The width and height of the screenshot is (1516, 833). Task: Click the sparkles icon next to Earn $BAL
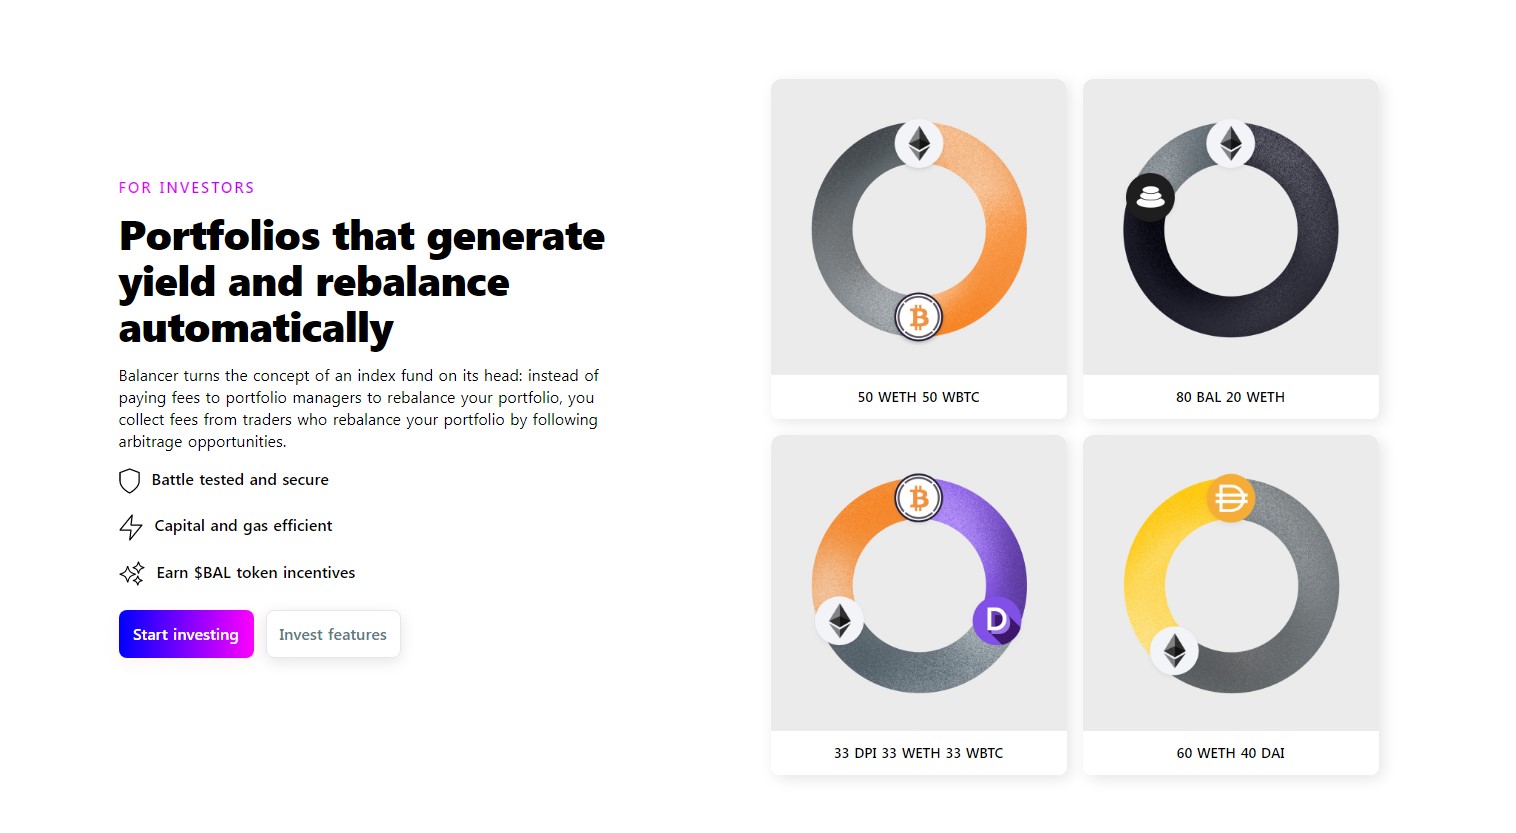tap(132, 573)
